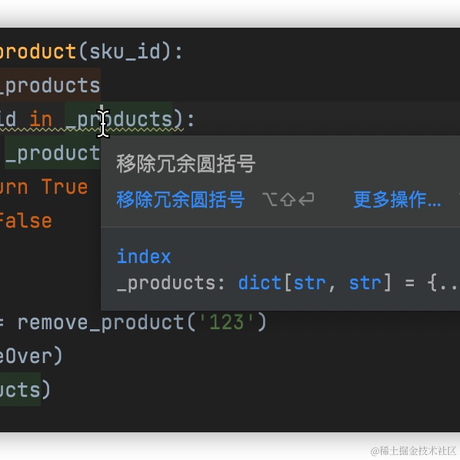Click the green-highlighted _product on fourth line
This screenshot has height=460, width=460.
pos(53,153)
